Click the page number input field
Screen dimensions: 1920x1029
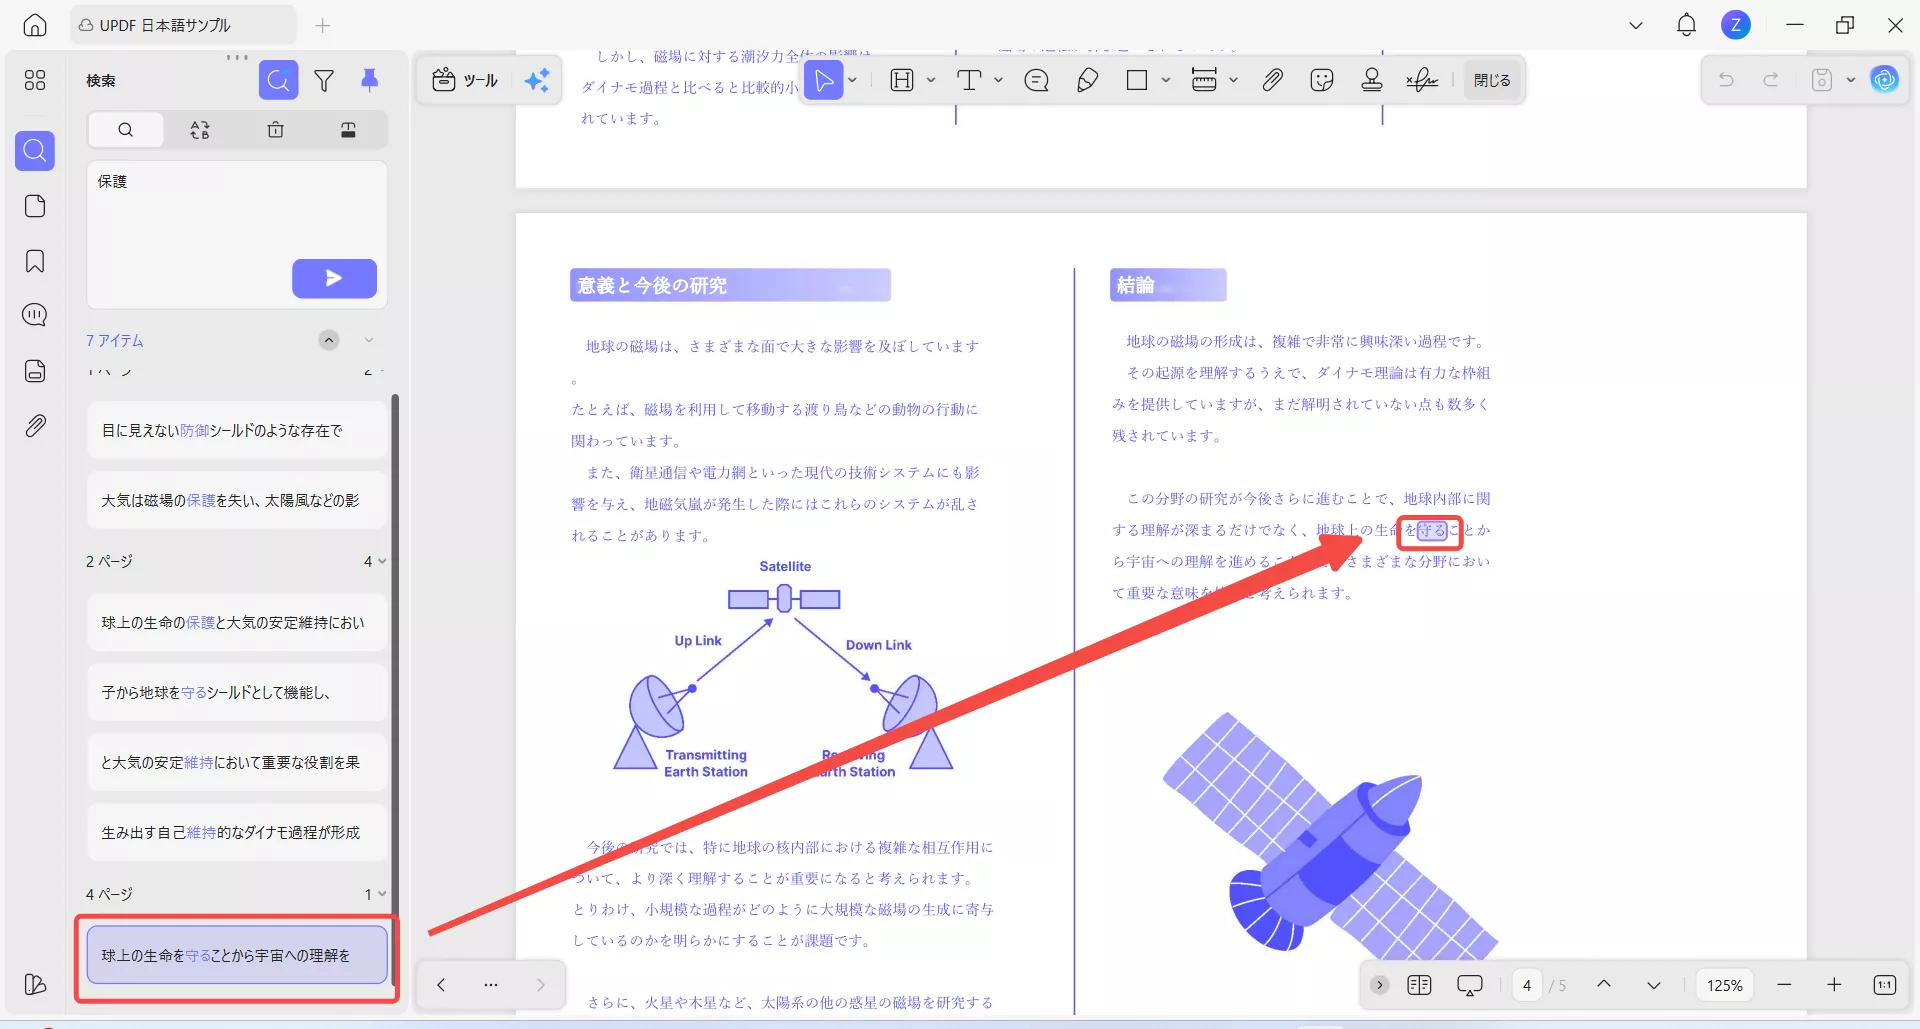pos(1527,985)
